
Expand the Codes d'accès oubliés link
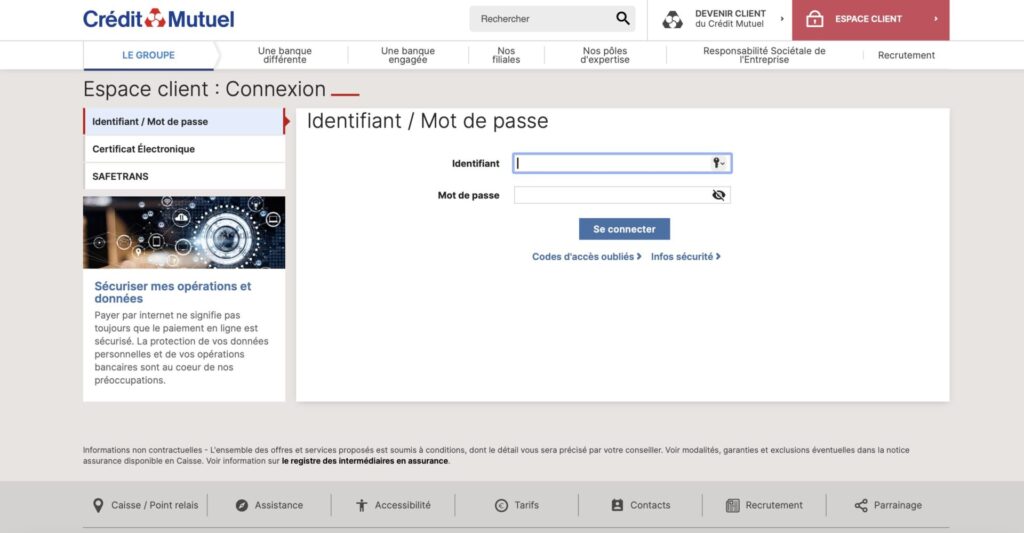(x=586, y=257)
